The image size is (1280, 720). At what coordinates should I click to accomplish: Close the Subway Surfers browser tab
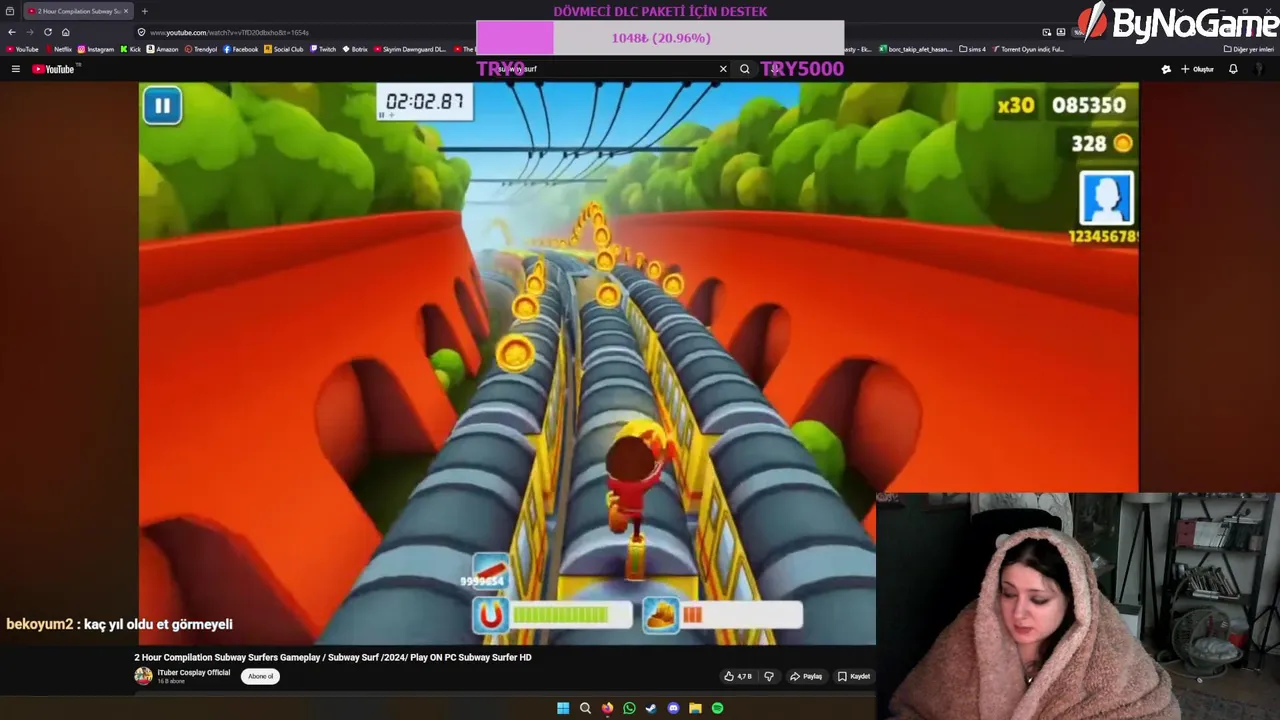126,11
